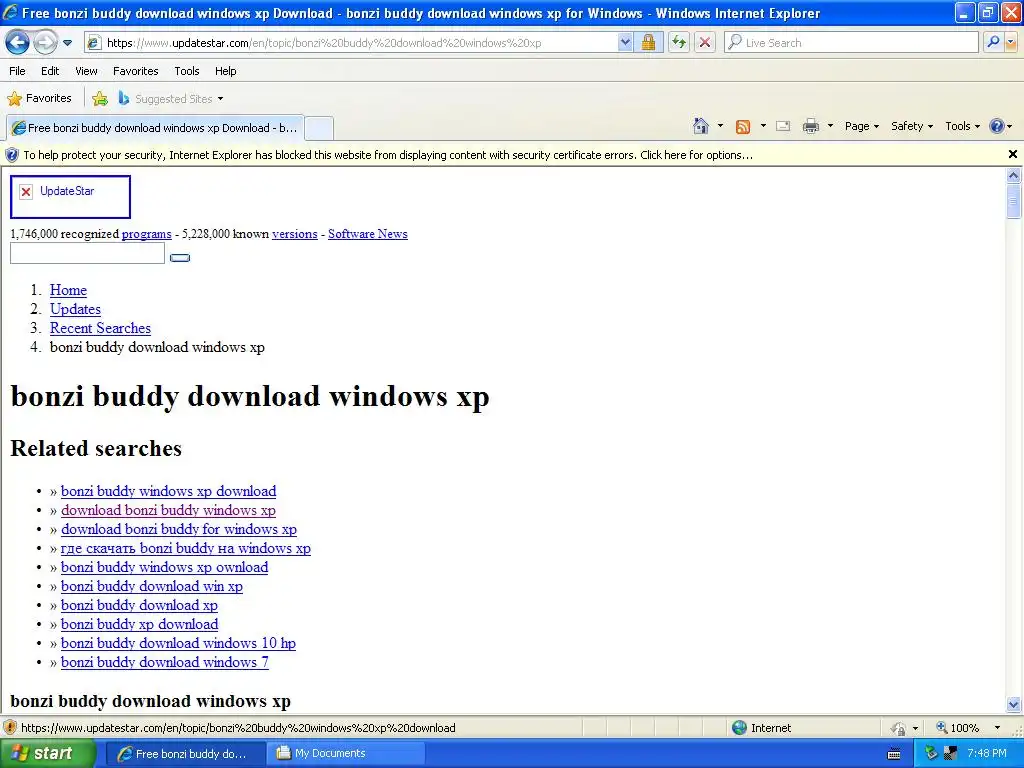Open the programs link
Viewport: 1024px width, 768px height.
tap(146, 234)
